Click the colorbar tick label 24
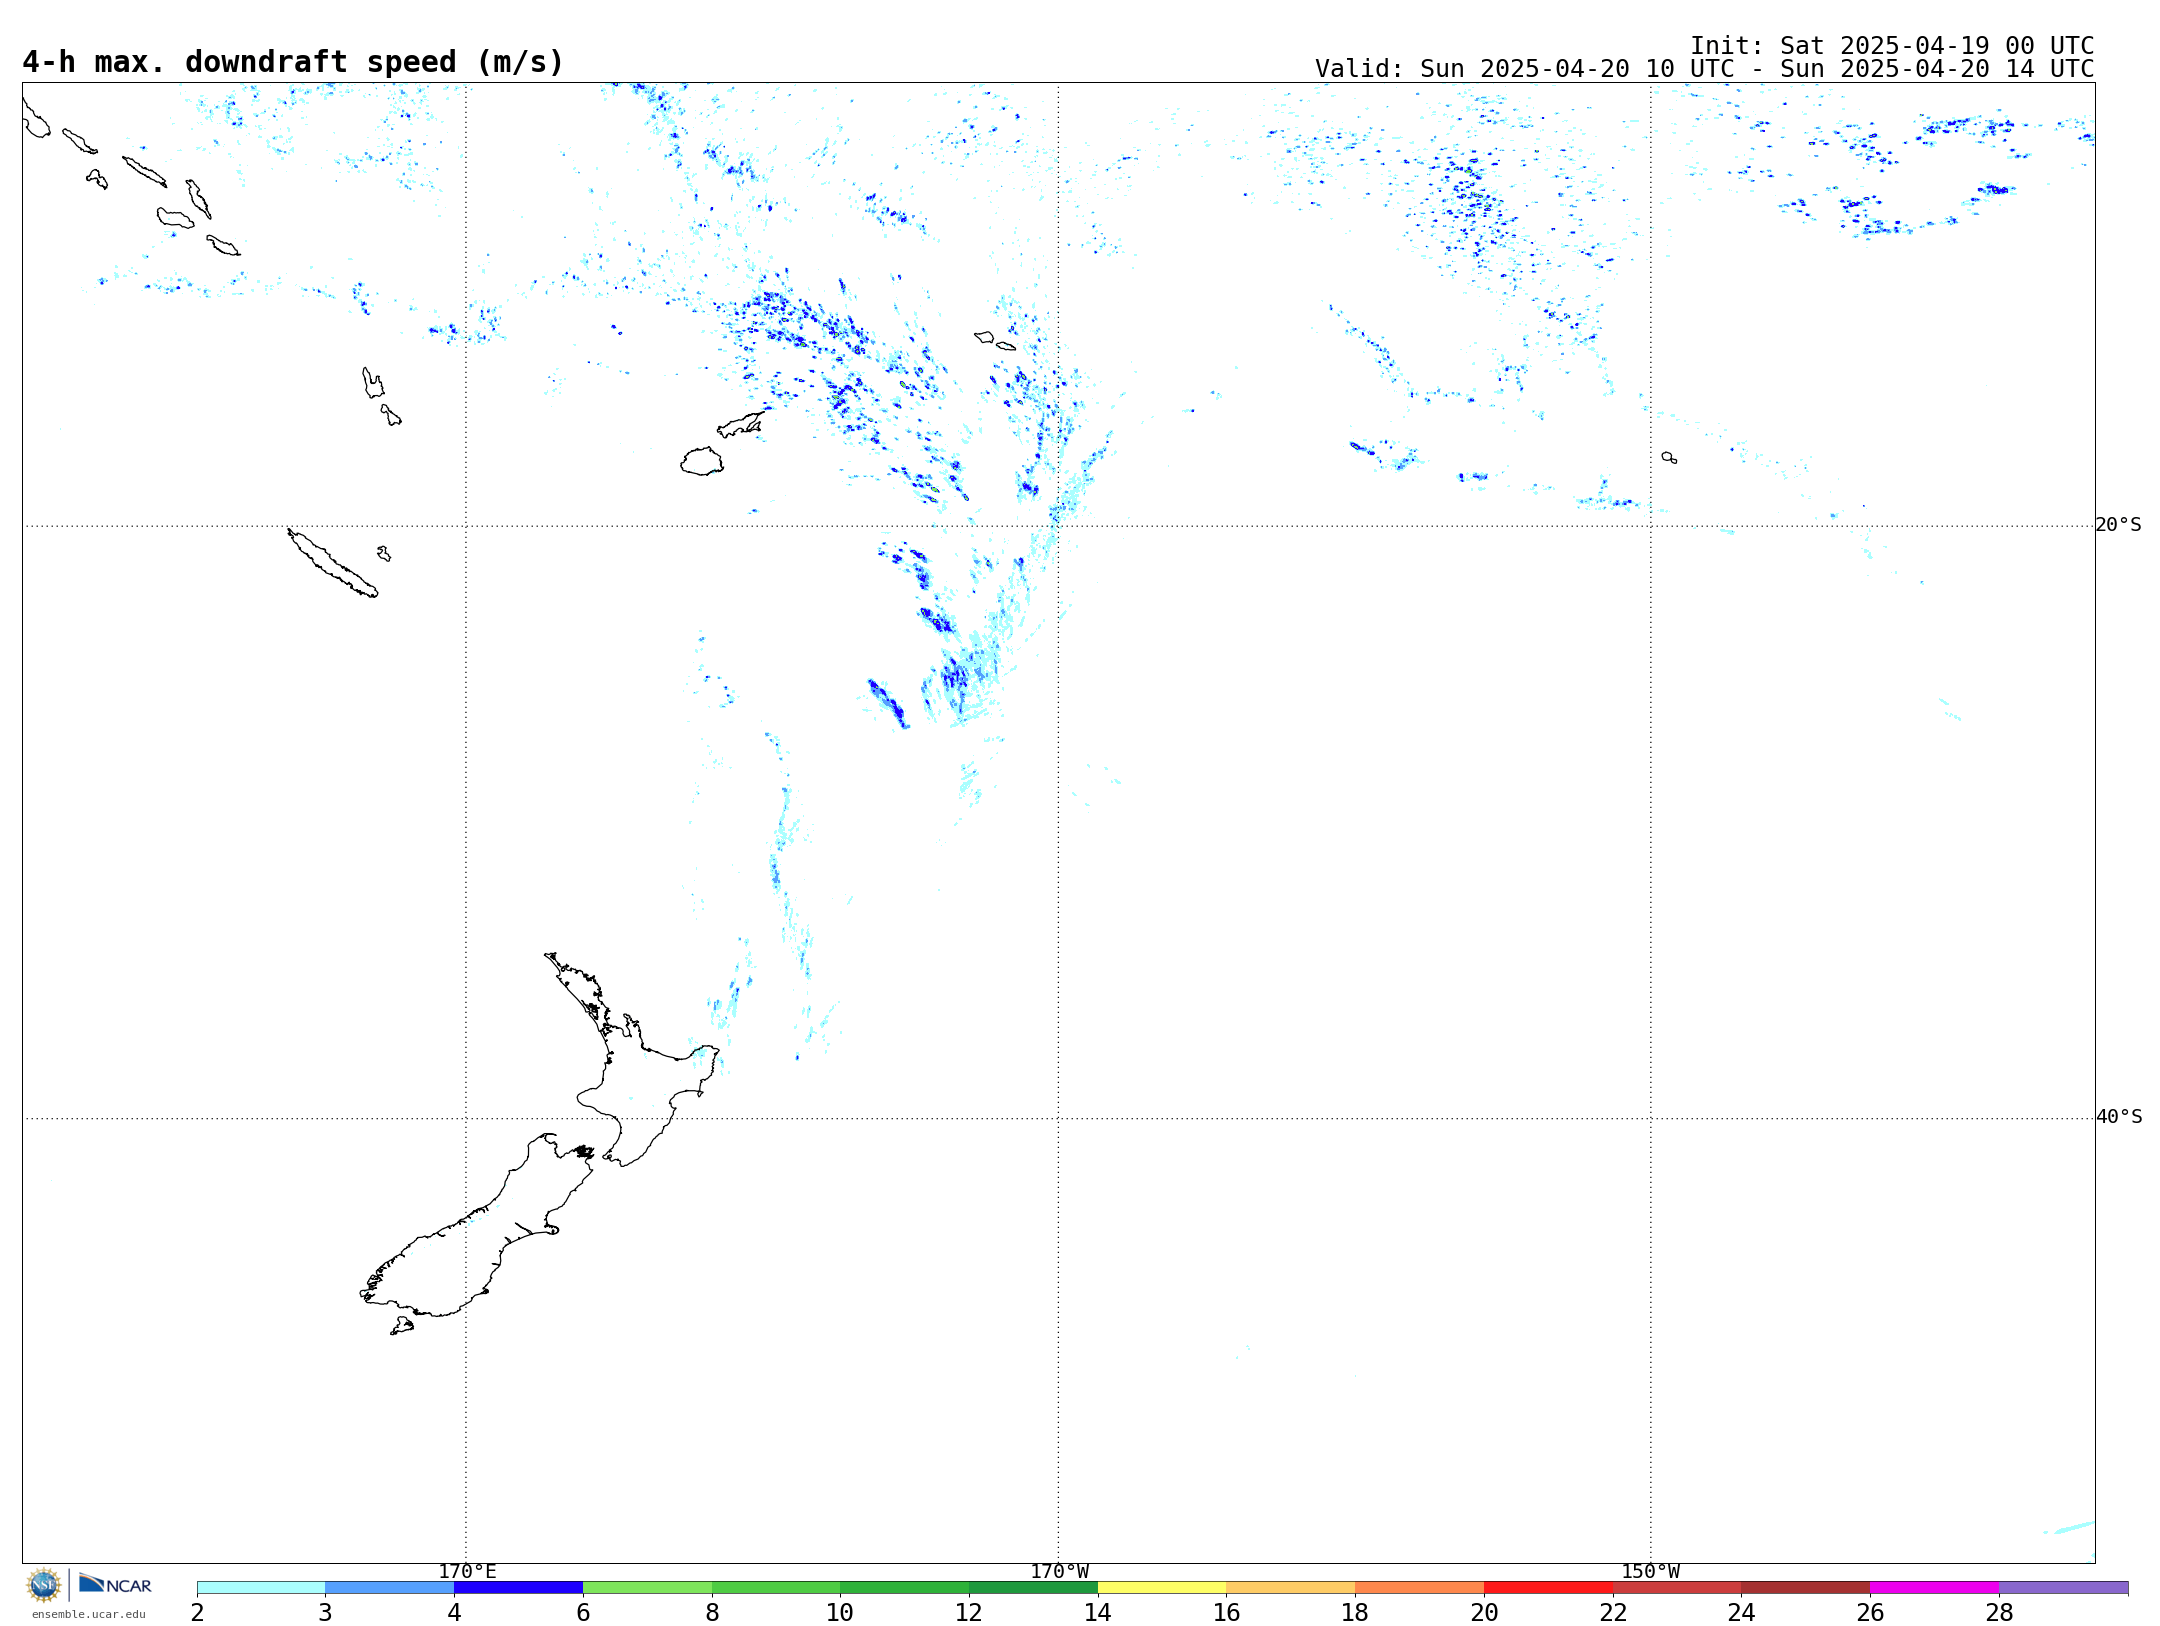The image size is (2160, 1626). point(1741,1612)
